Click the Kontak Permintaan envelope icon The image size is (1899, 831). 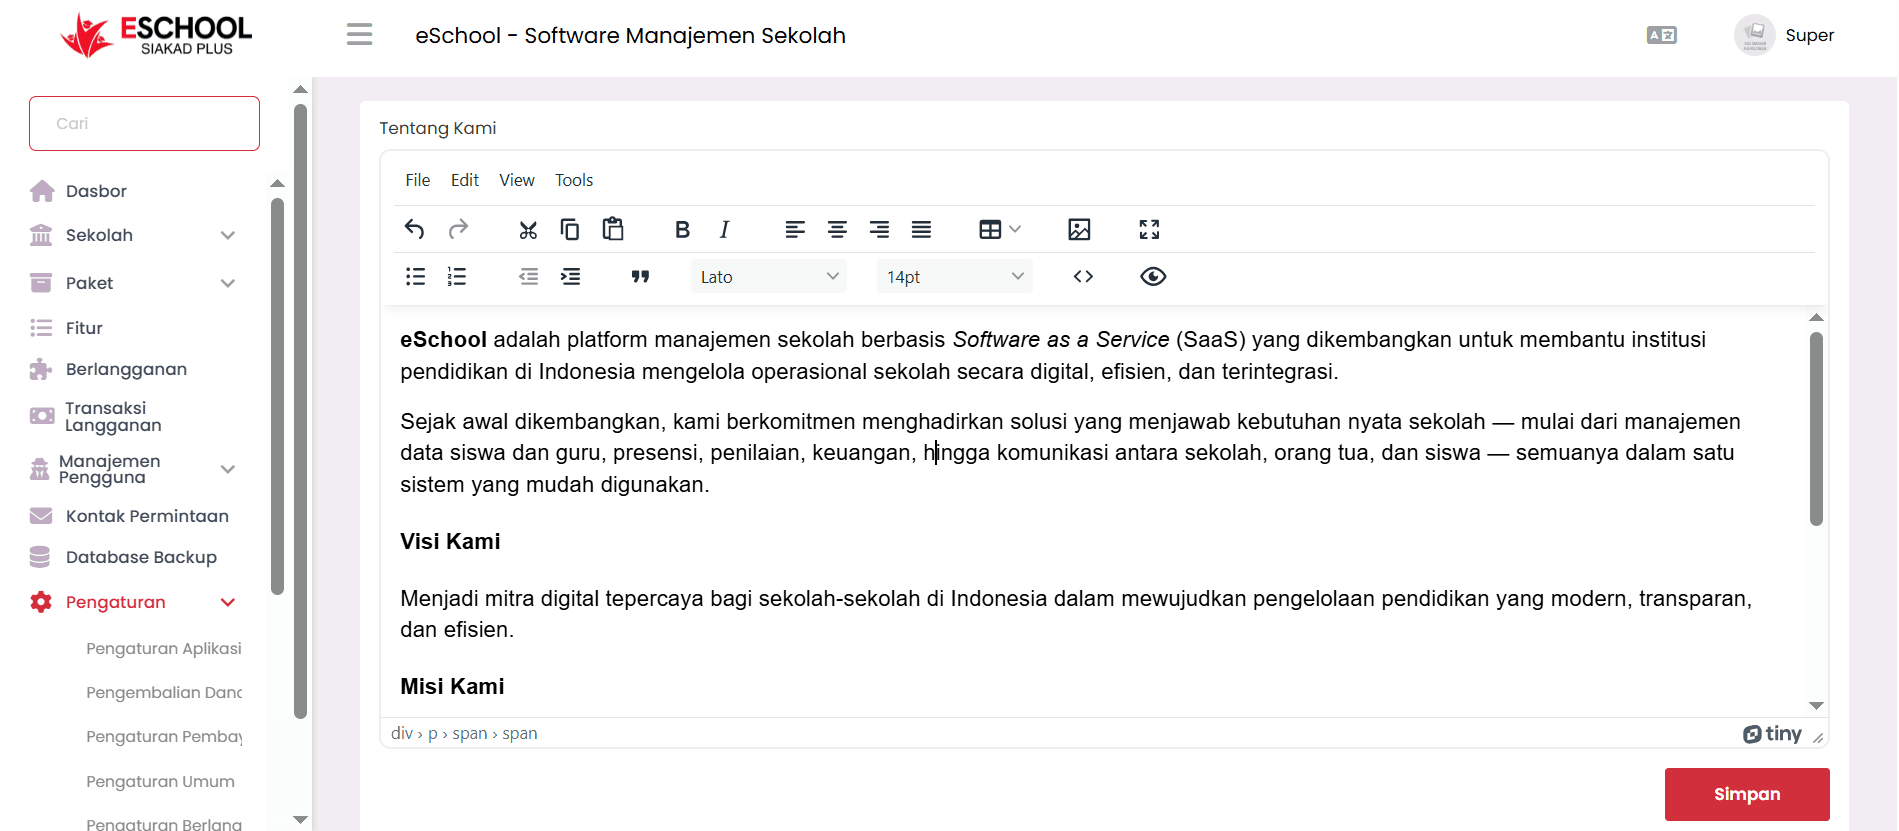tap(41, 516)
